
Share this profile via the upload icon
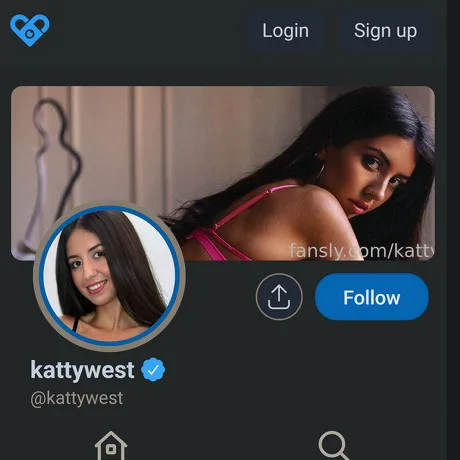(279, 297)
